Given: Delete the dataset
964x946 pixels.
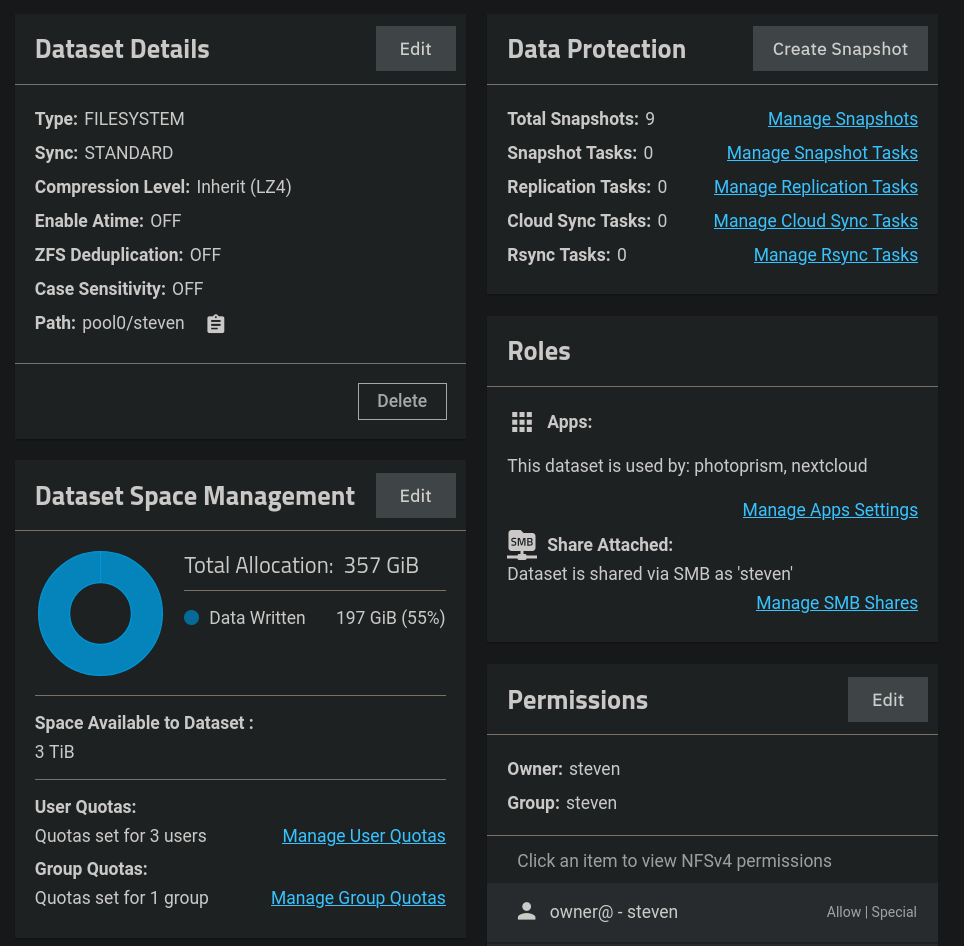Looking at the screenshot, I should [402, 401].
